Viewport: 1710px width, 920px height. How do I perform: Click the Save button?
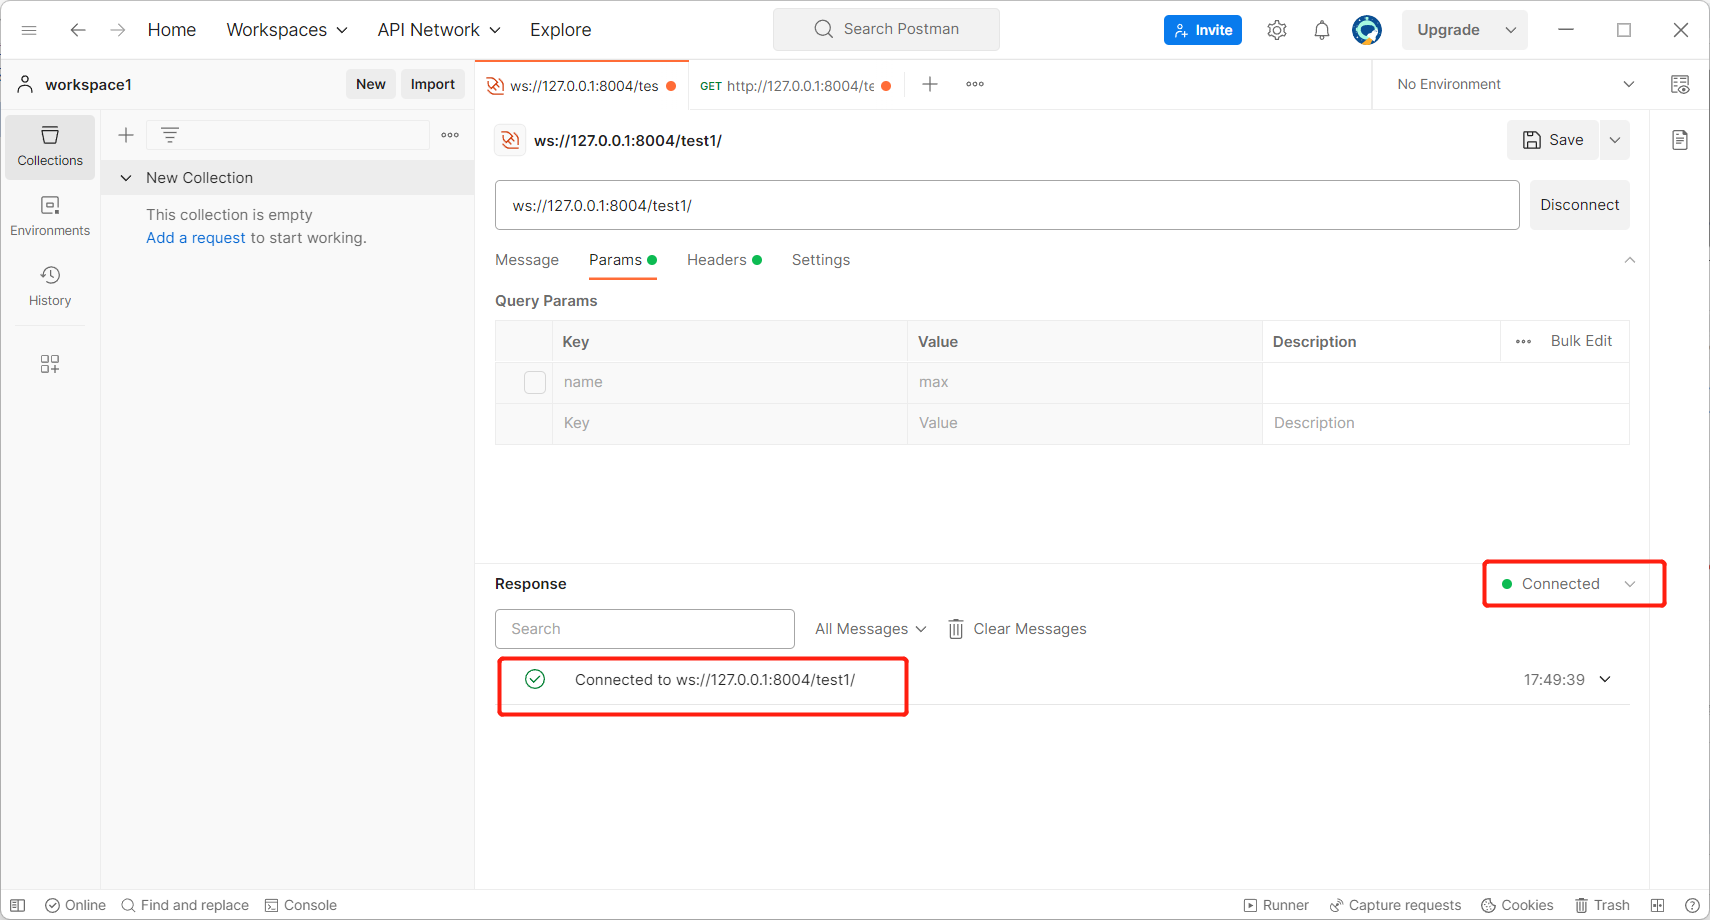[x=1553, y=140]
